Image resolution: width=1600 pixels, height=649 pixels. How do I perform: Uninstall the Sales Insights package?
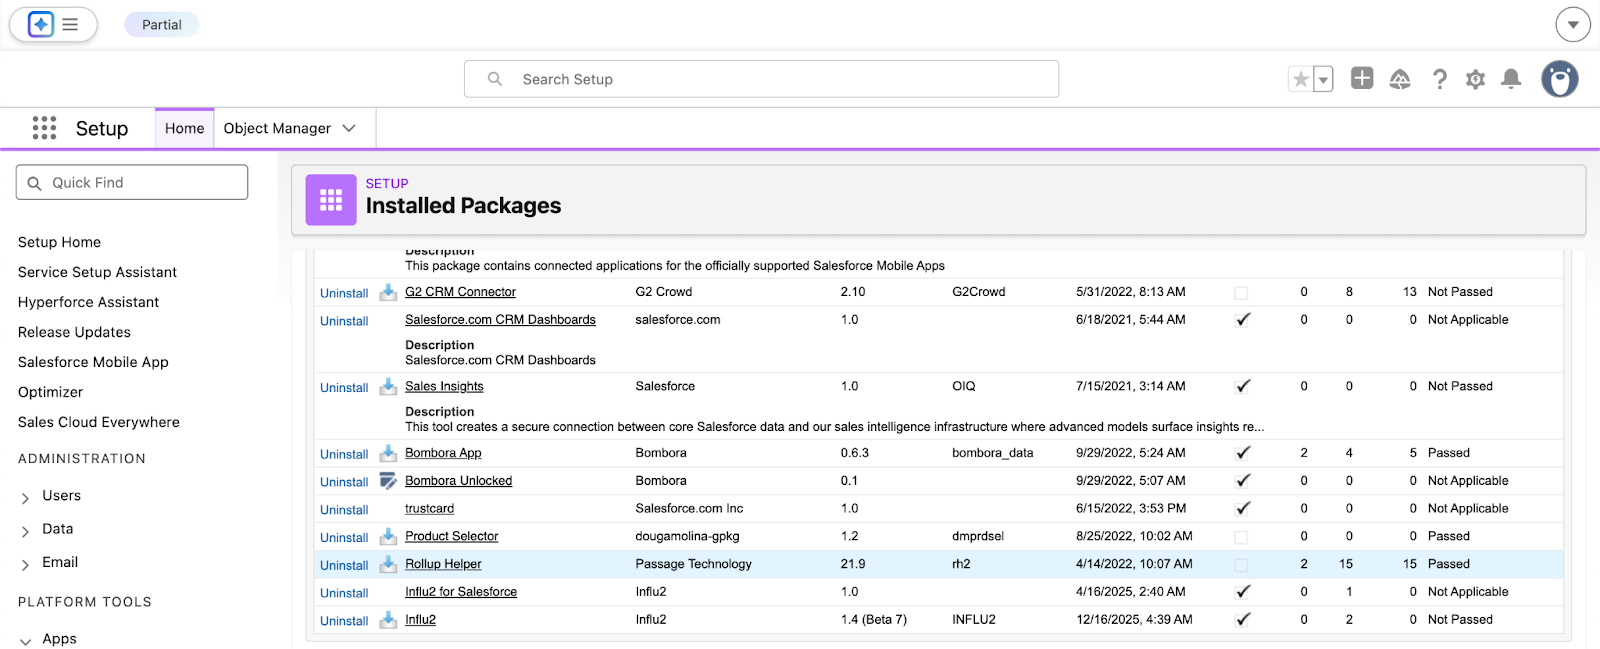344,387
